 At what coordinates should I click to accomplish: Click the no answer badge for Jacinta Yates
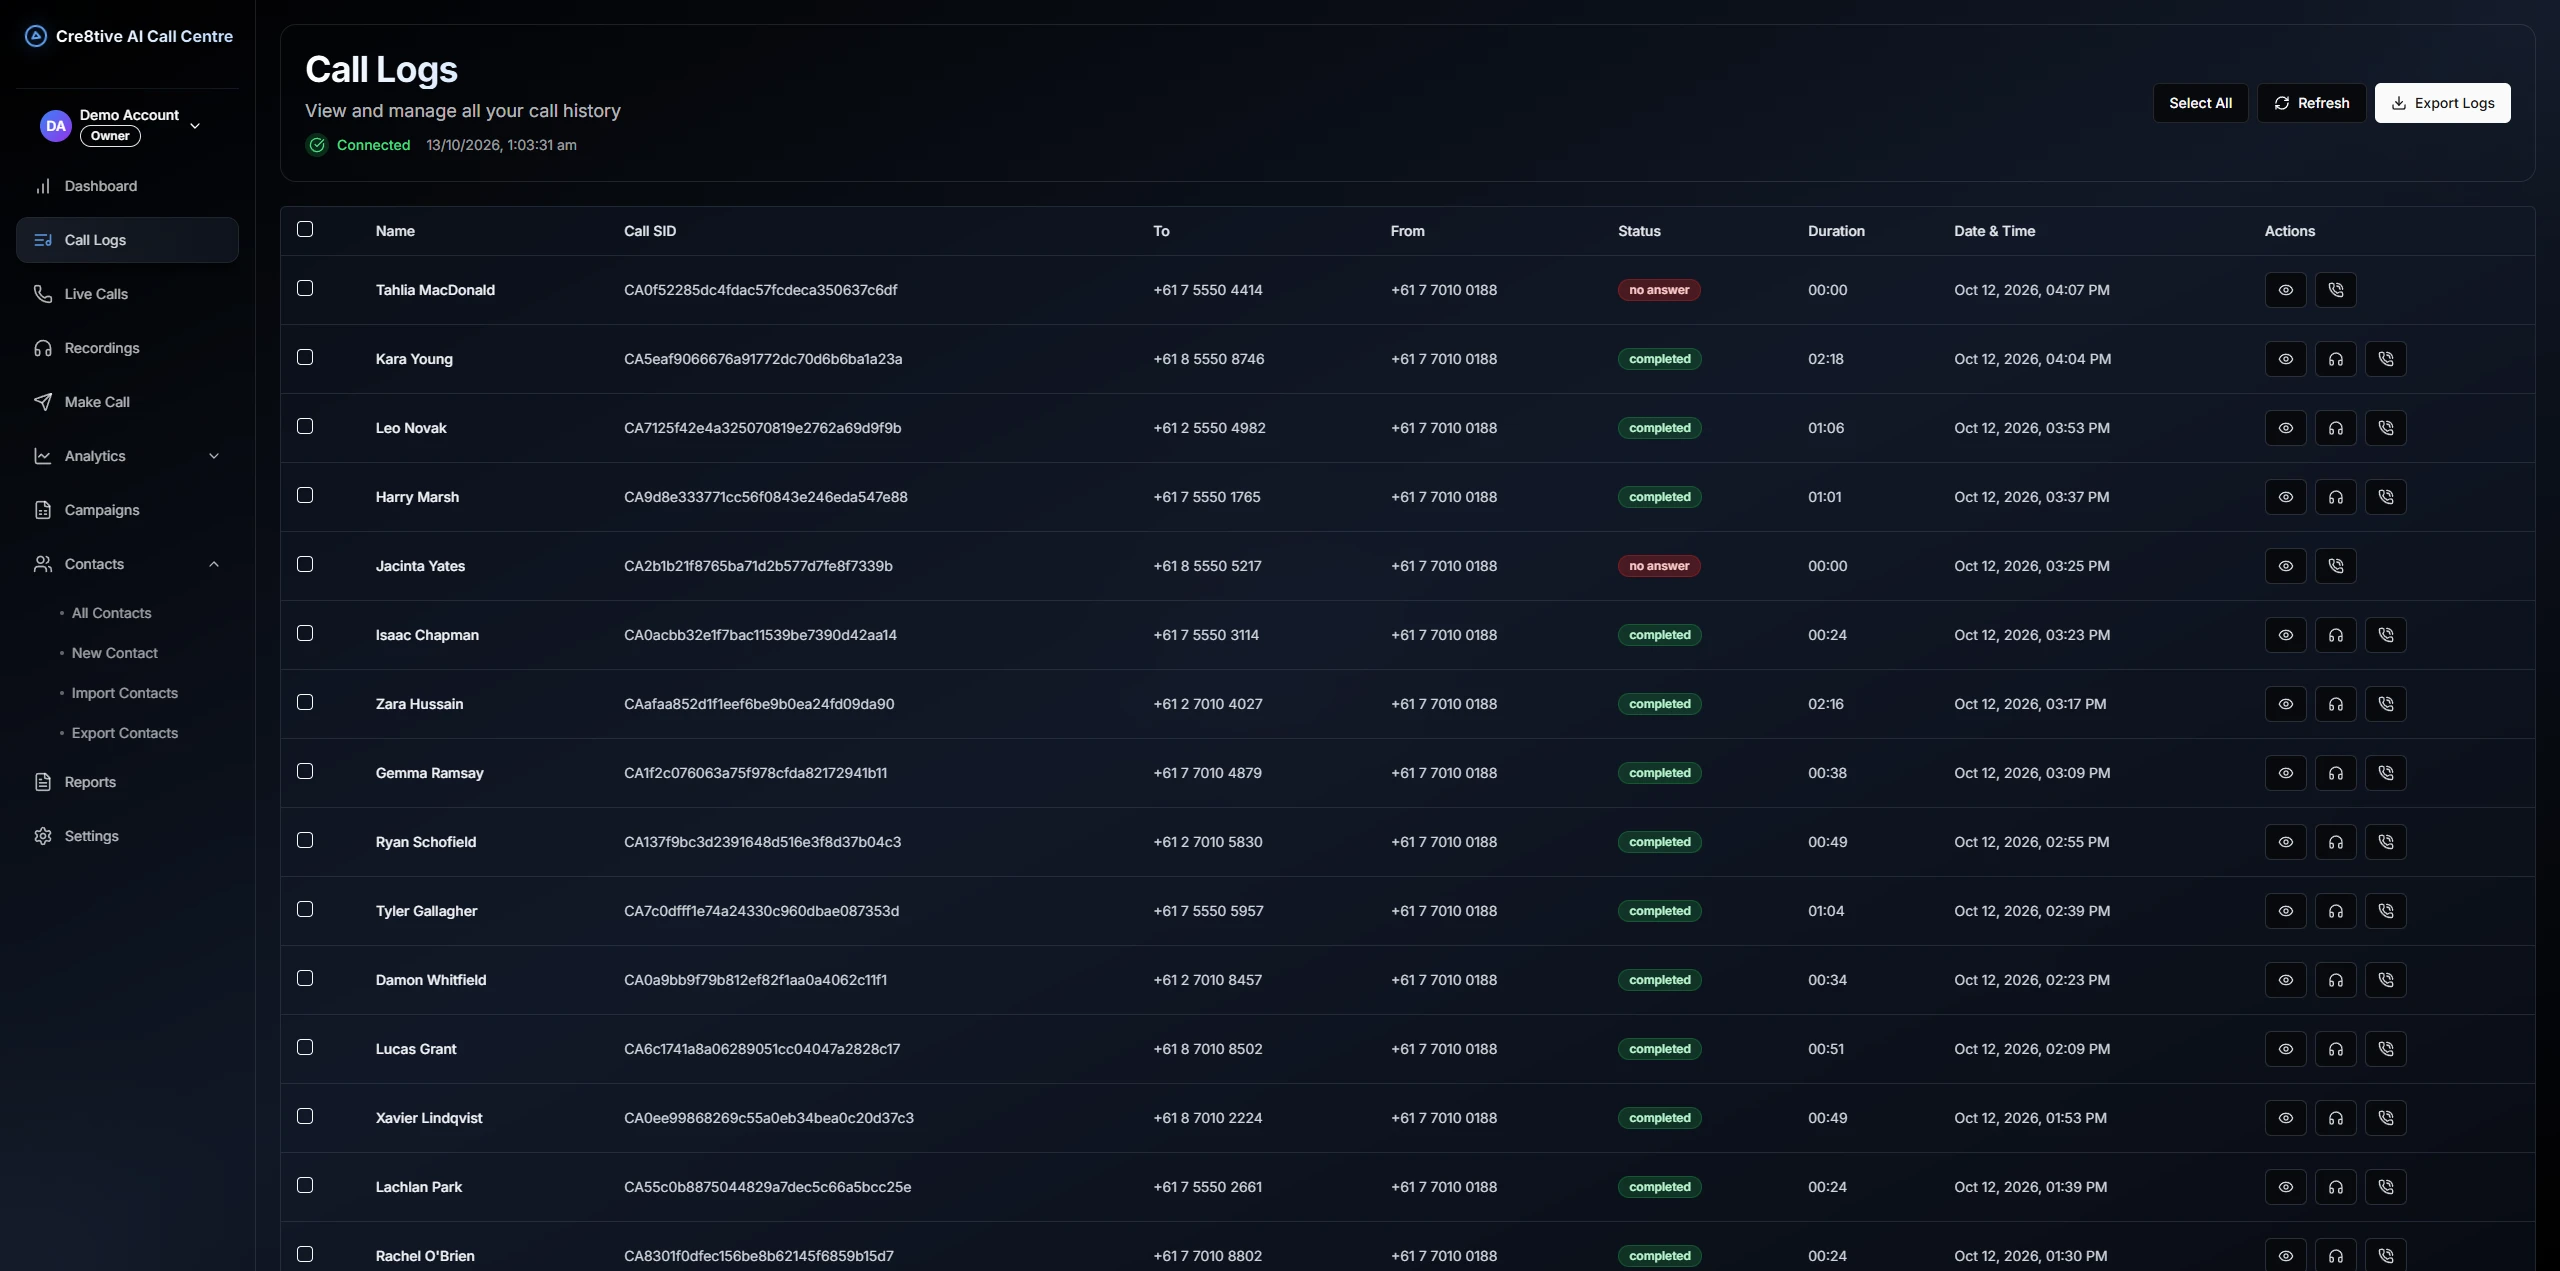pyautogui.click(x=1659, y=566)
